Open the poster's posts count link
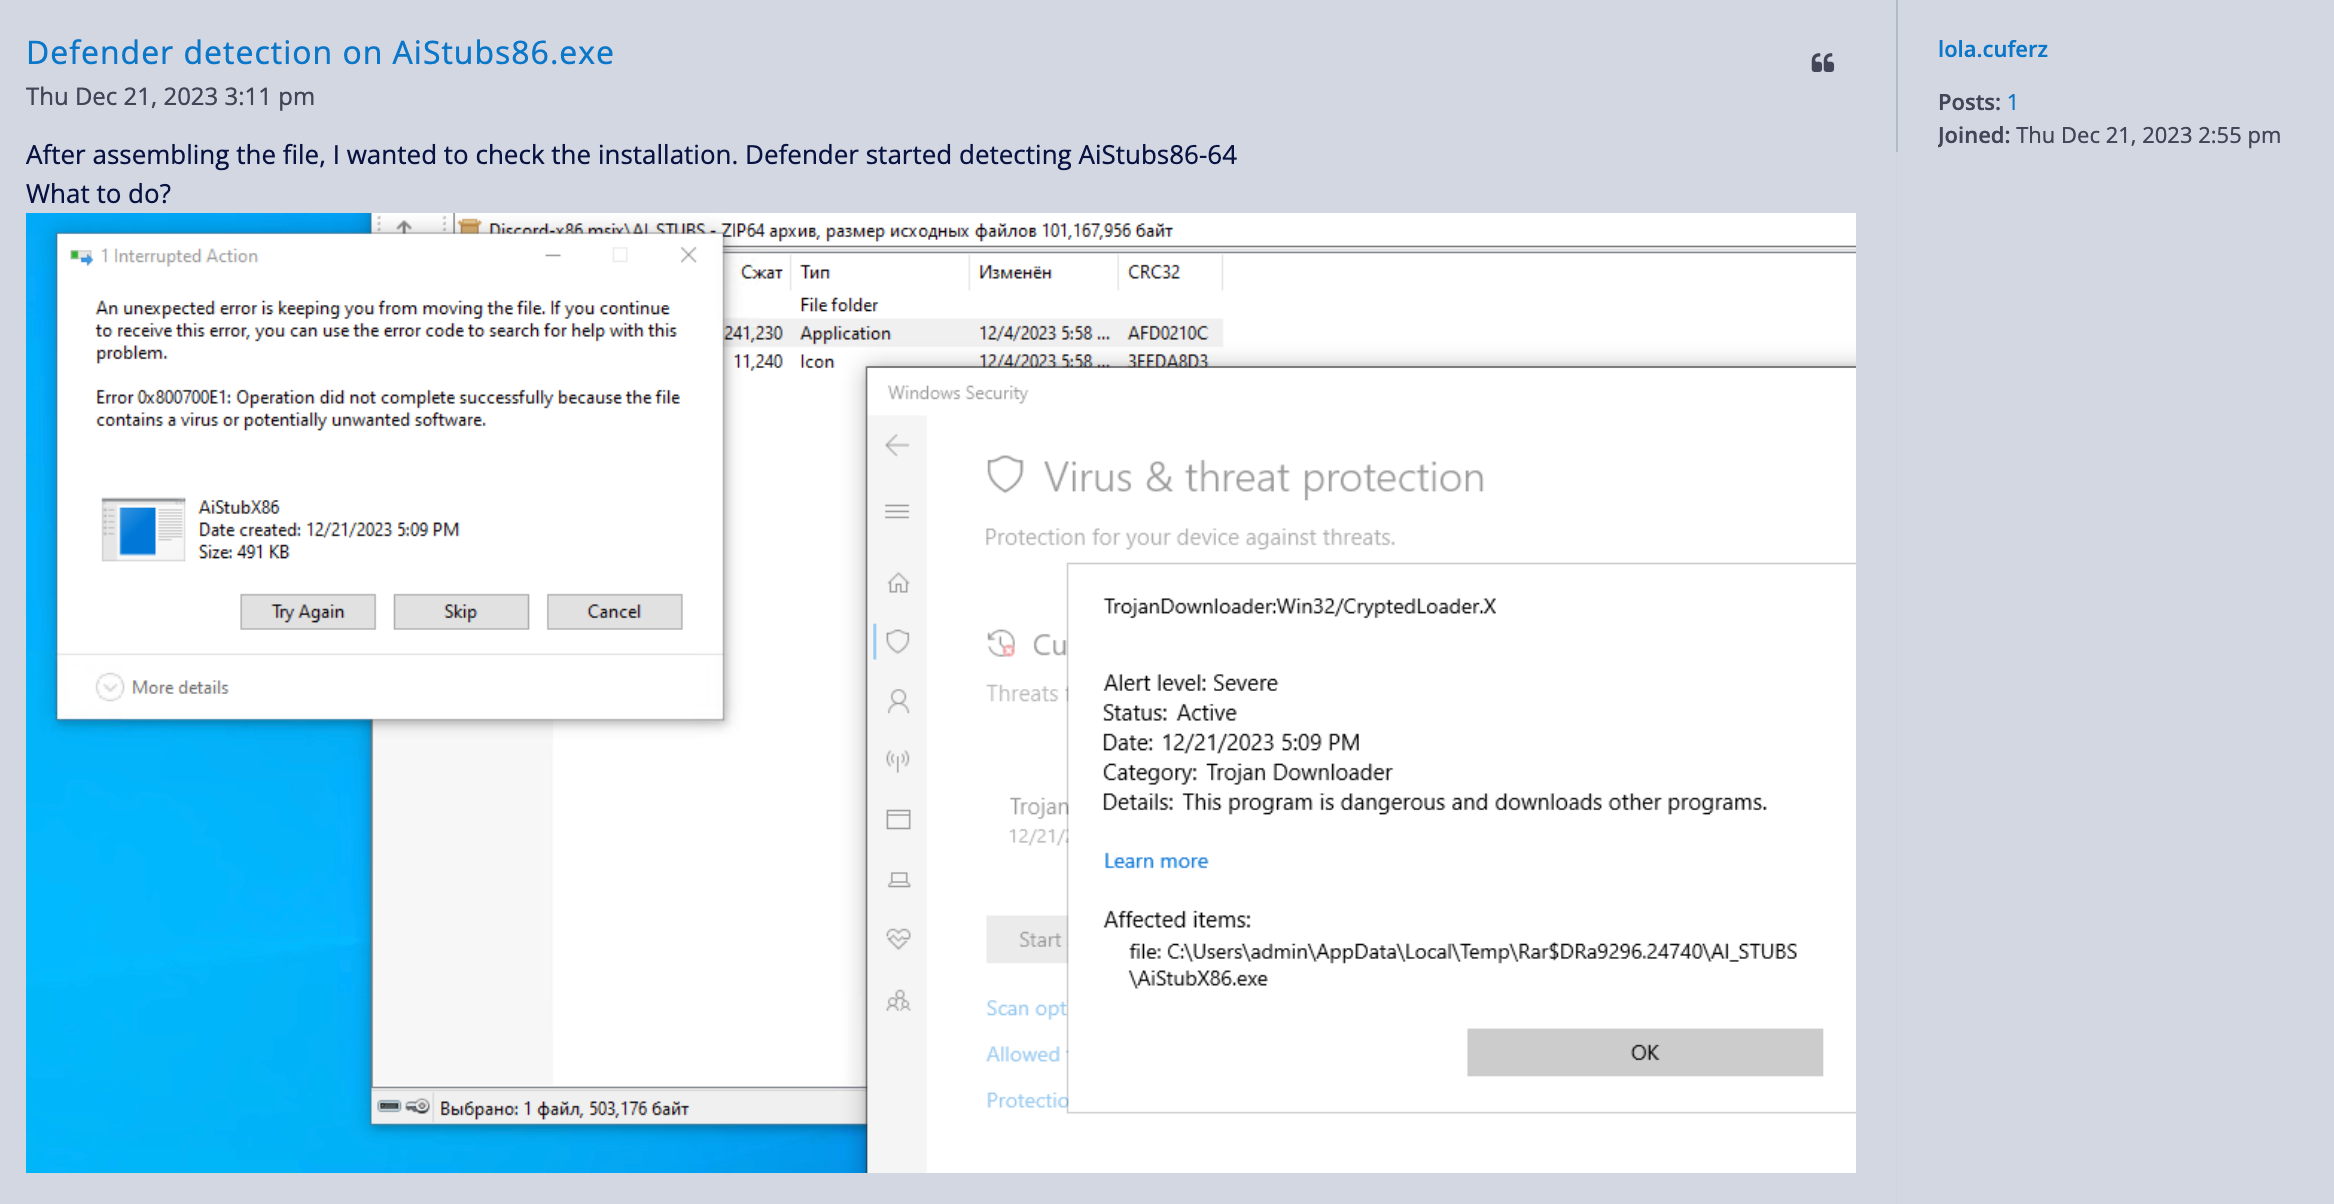Viewport: 2334px width, 1204px height. click(x=2012, y=102)
